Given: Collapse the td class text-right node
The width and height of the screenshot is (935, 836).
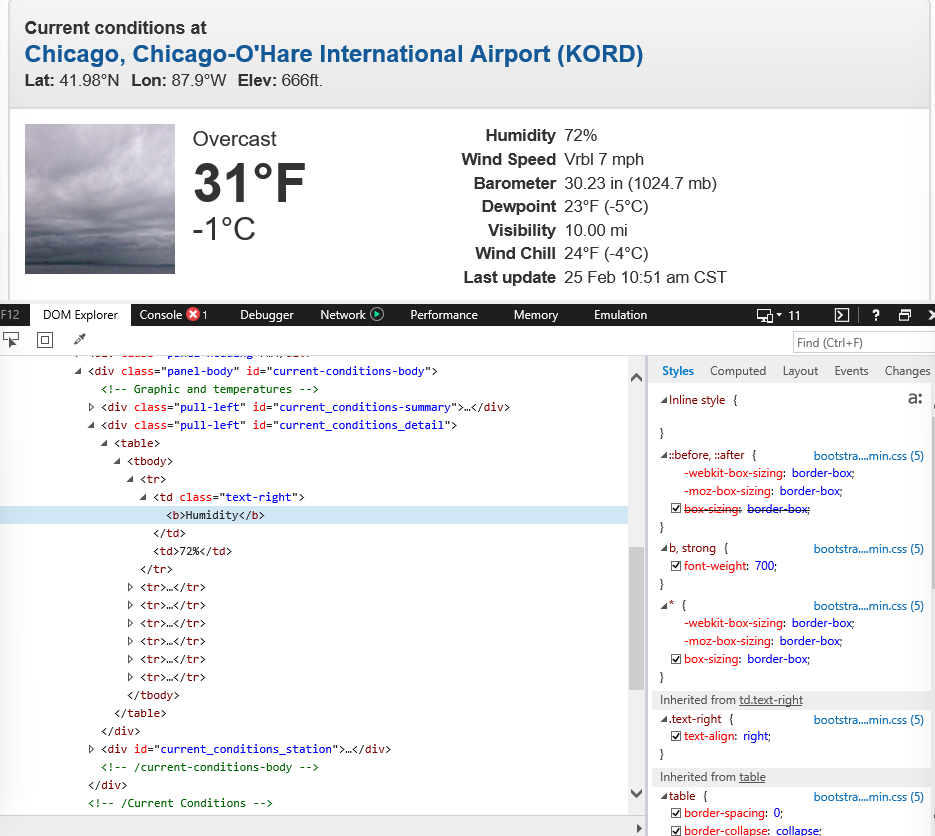Looking at the screenshot, I should click(x=143, y=497).
